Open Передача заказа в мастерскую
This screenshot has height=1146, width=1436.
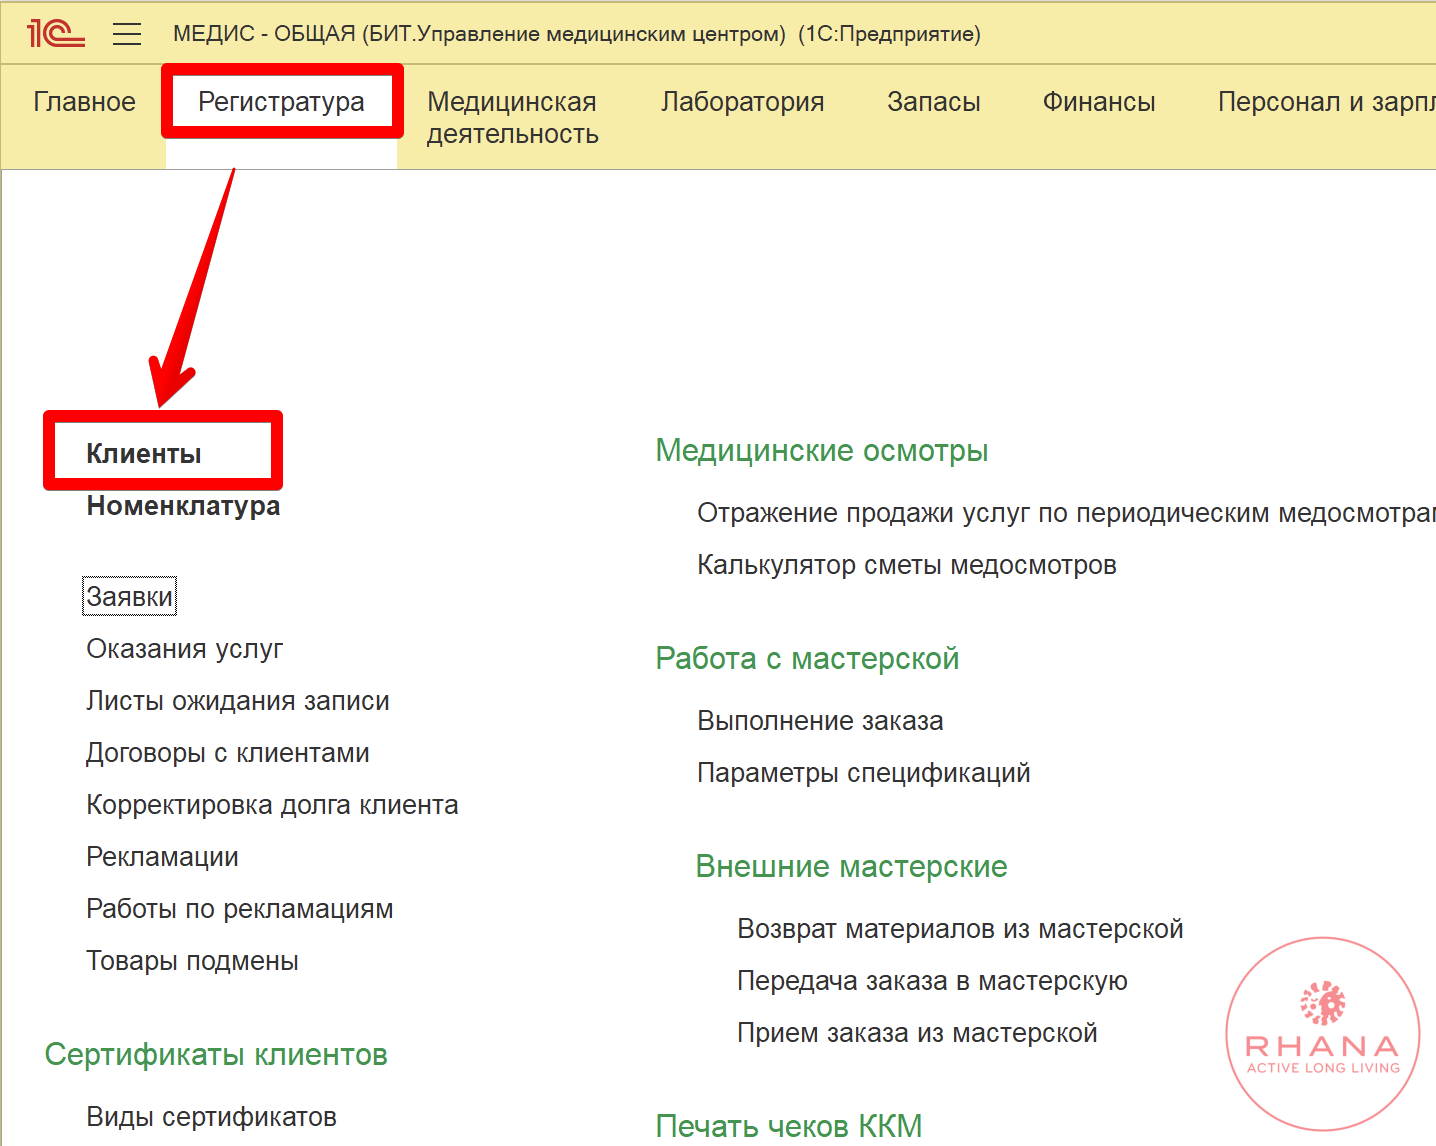[x=932, y=981]
